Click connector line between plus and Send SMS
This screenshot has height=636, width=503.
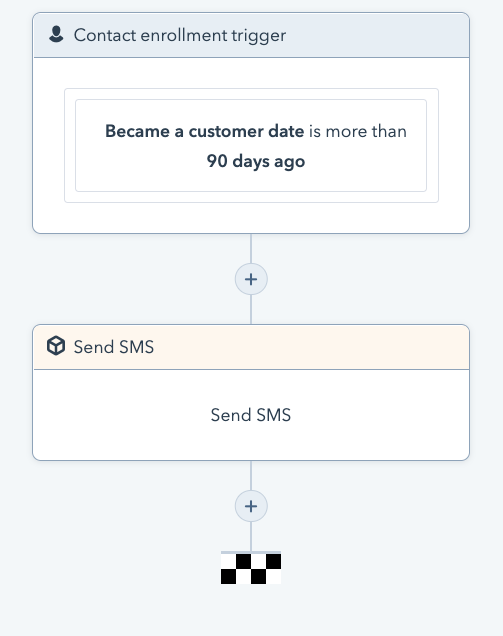pos(251,309)
